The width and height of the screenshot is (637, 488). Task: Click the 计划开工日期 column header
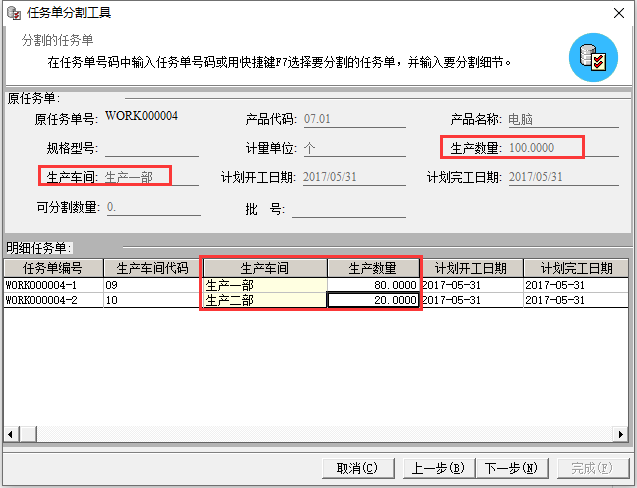click(470, 268)
